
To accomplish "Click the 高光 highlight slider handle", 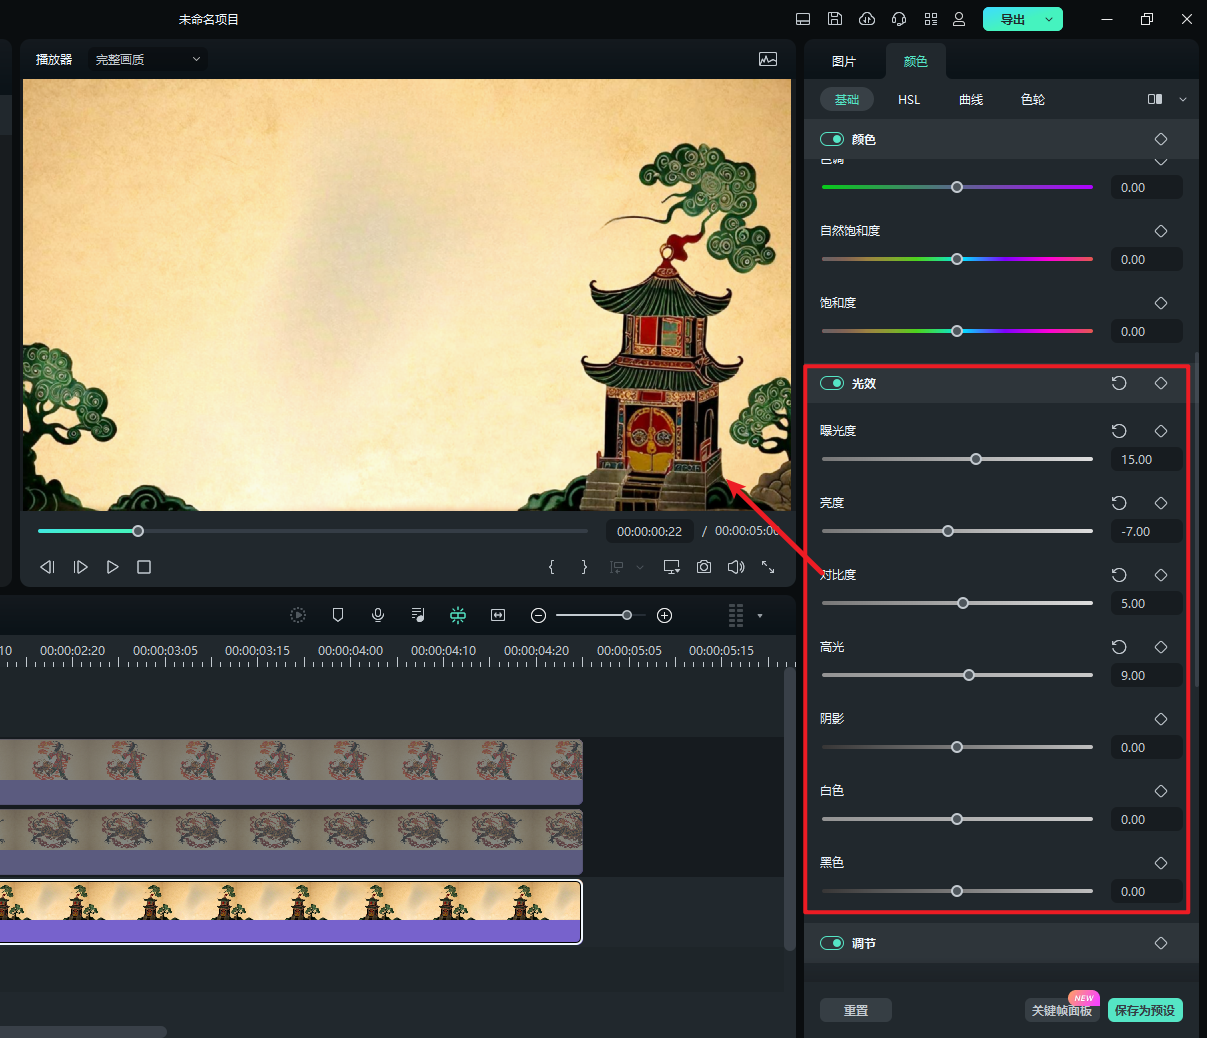I will (x=969, y=675).
